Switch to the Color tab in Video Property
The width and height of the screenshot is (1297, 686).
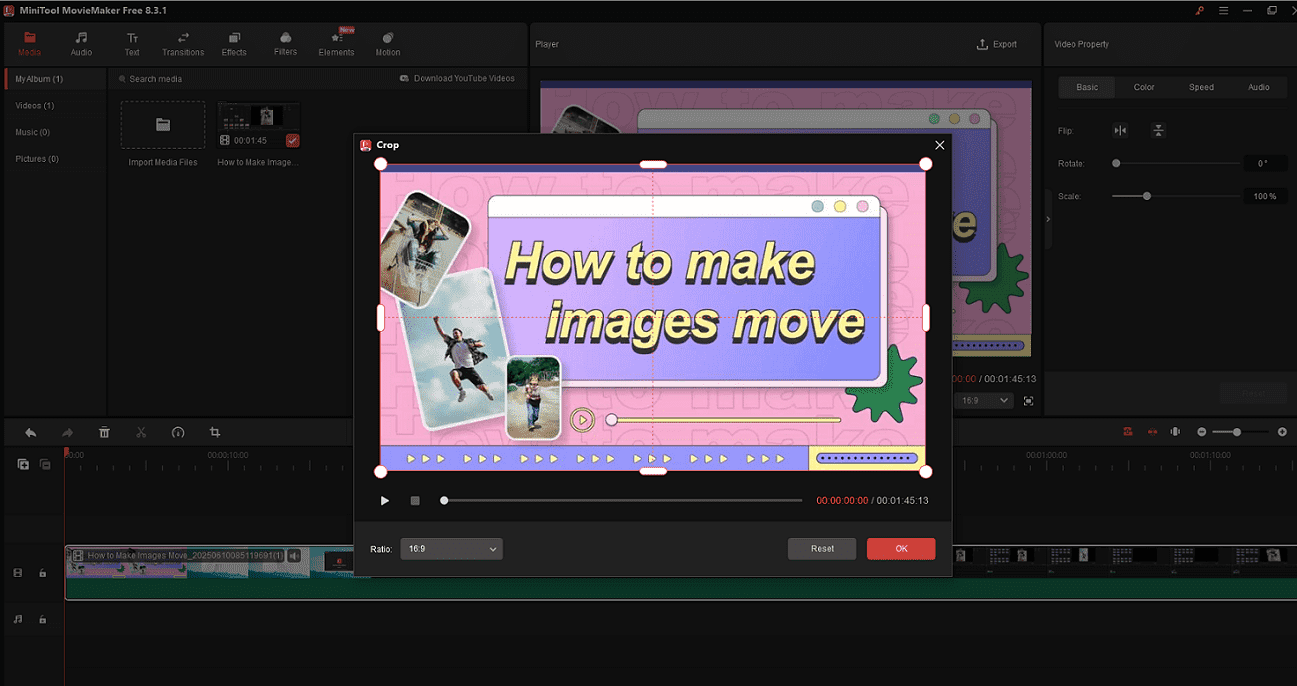(x=1143, y=87)
